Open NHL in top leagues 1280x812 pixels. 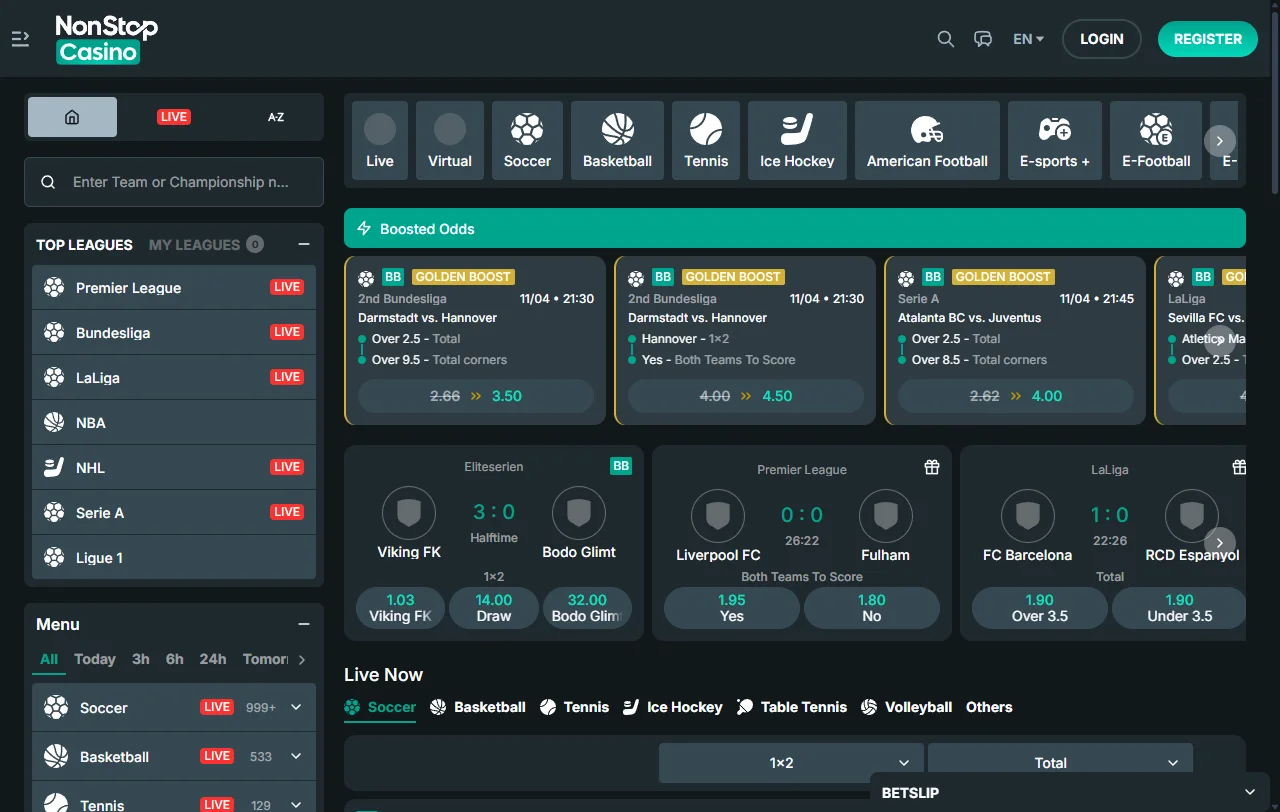click(174, 468)
